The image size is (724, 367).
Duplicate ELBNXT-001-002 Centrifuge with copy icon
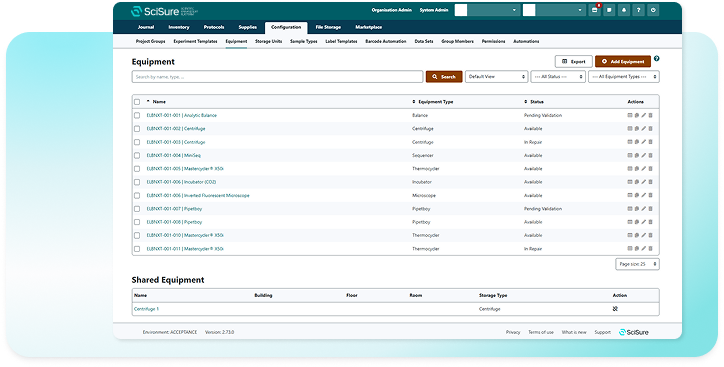(637, 129)
